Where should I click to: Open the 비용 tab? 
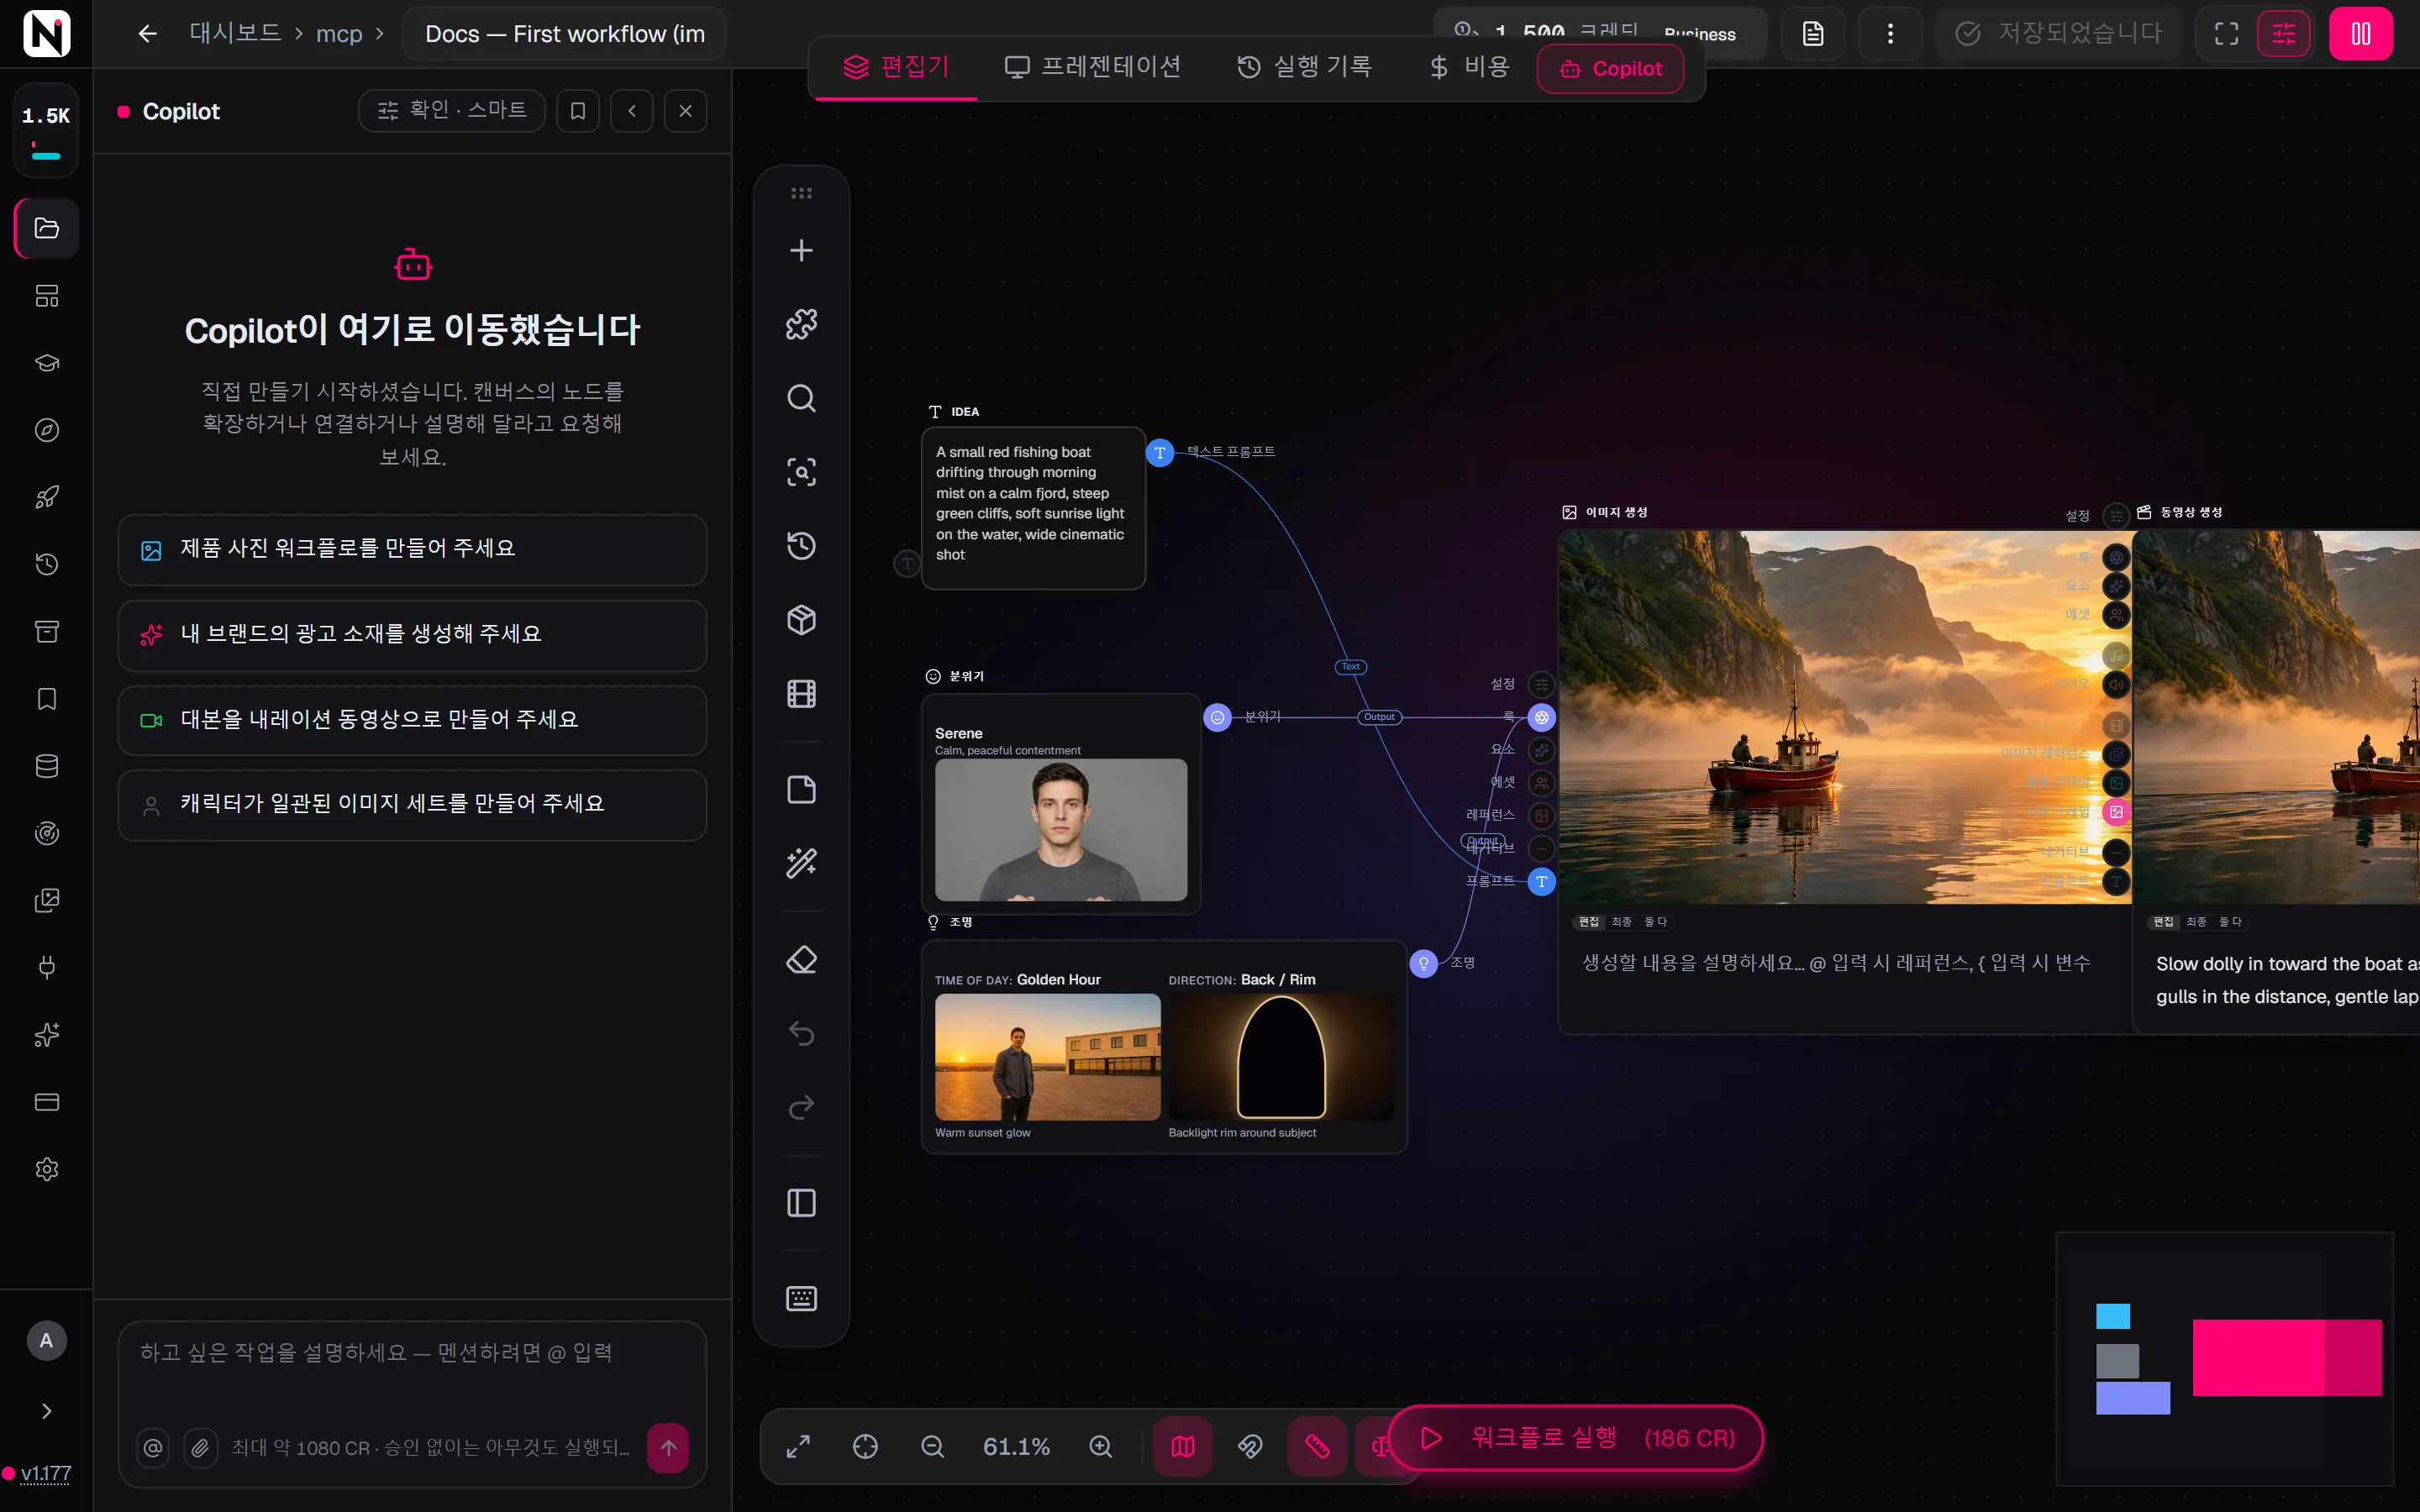1469,67
